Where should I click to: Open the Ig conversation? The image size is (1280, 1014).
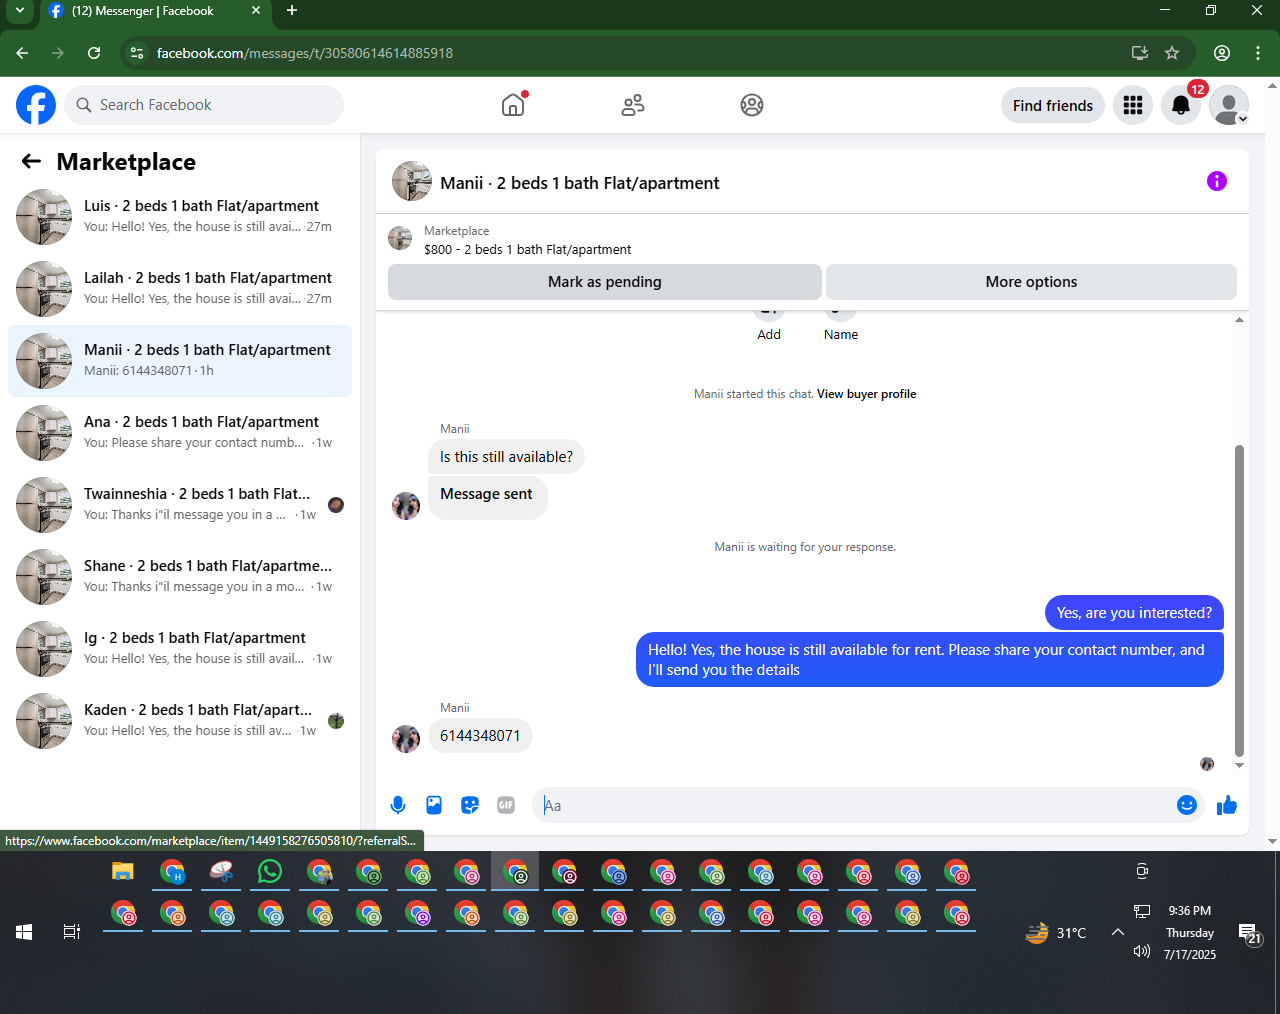180,649
